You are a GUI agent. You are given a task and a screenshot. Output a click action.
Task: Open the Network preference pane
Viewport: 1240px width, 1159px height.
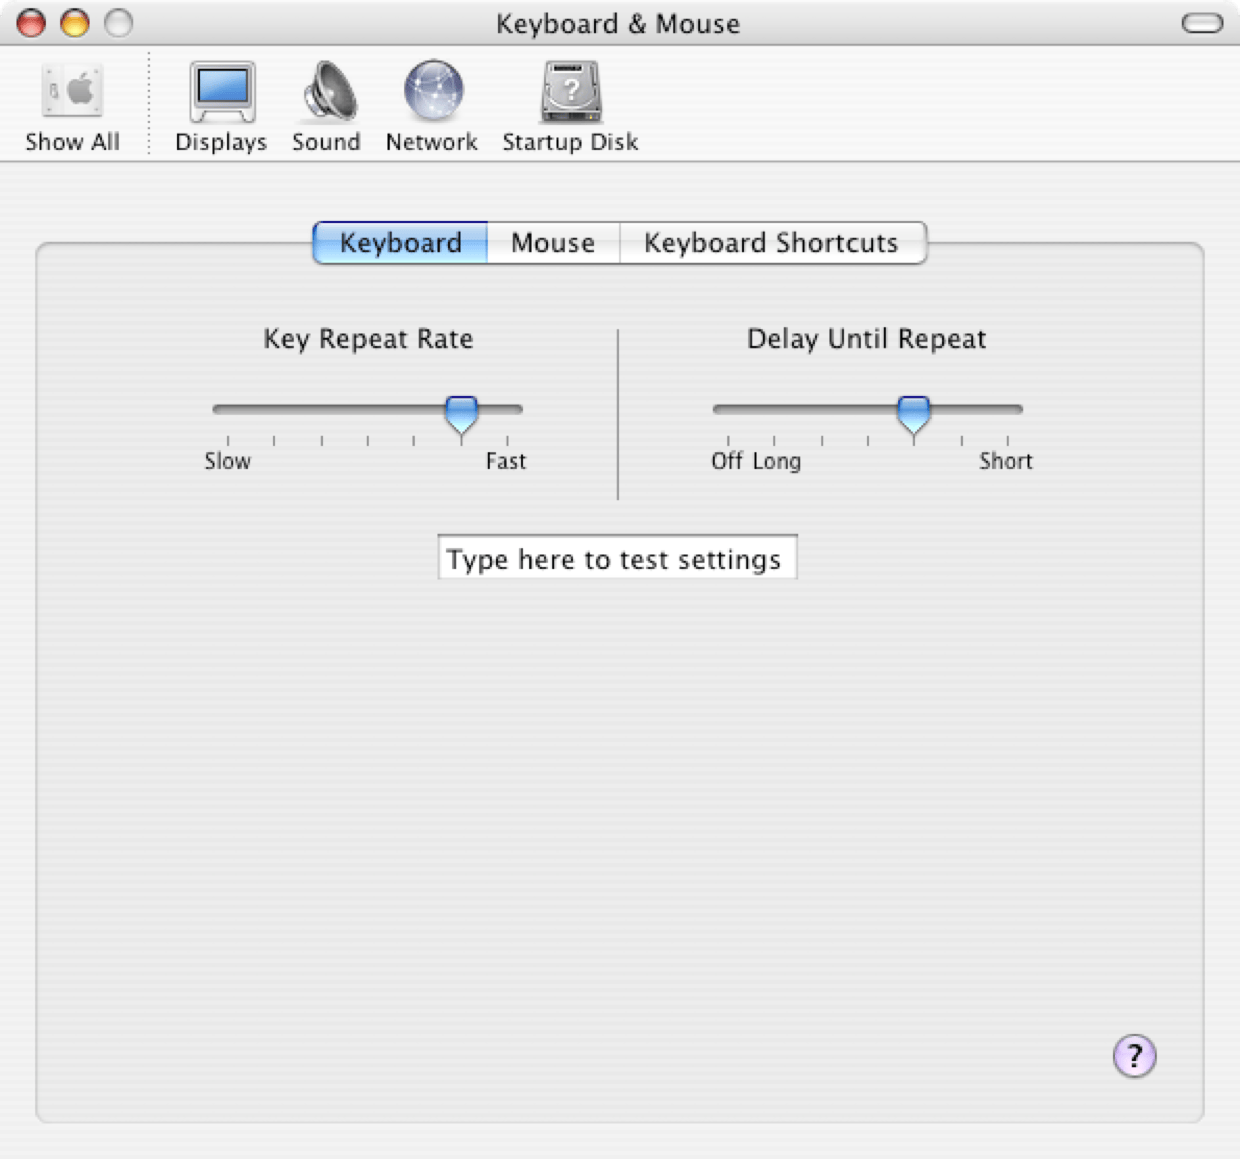[432, 107]
